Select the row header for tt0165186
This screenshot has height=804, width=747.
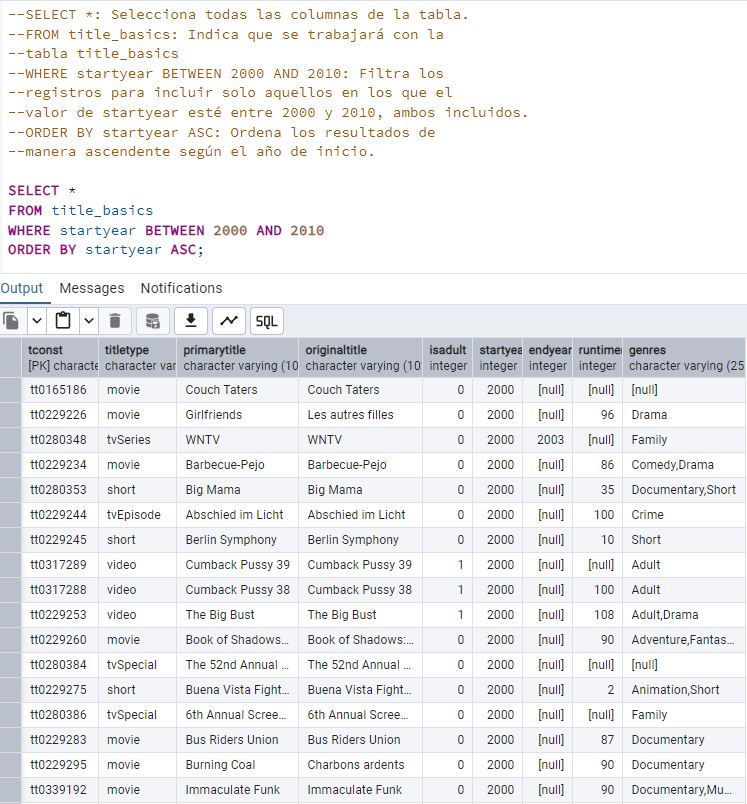11,390
